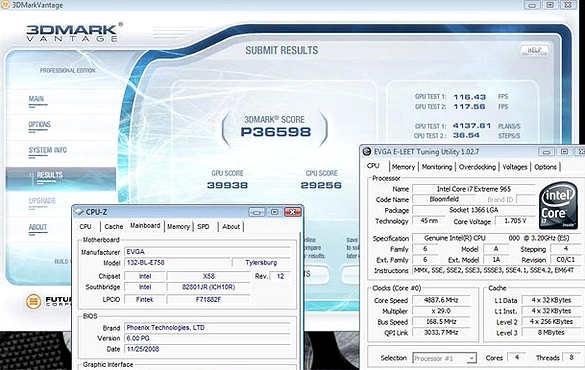Open the E-LEET Overclocking tab

[477, 167]
